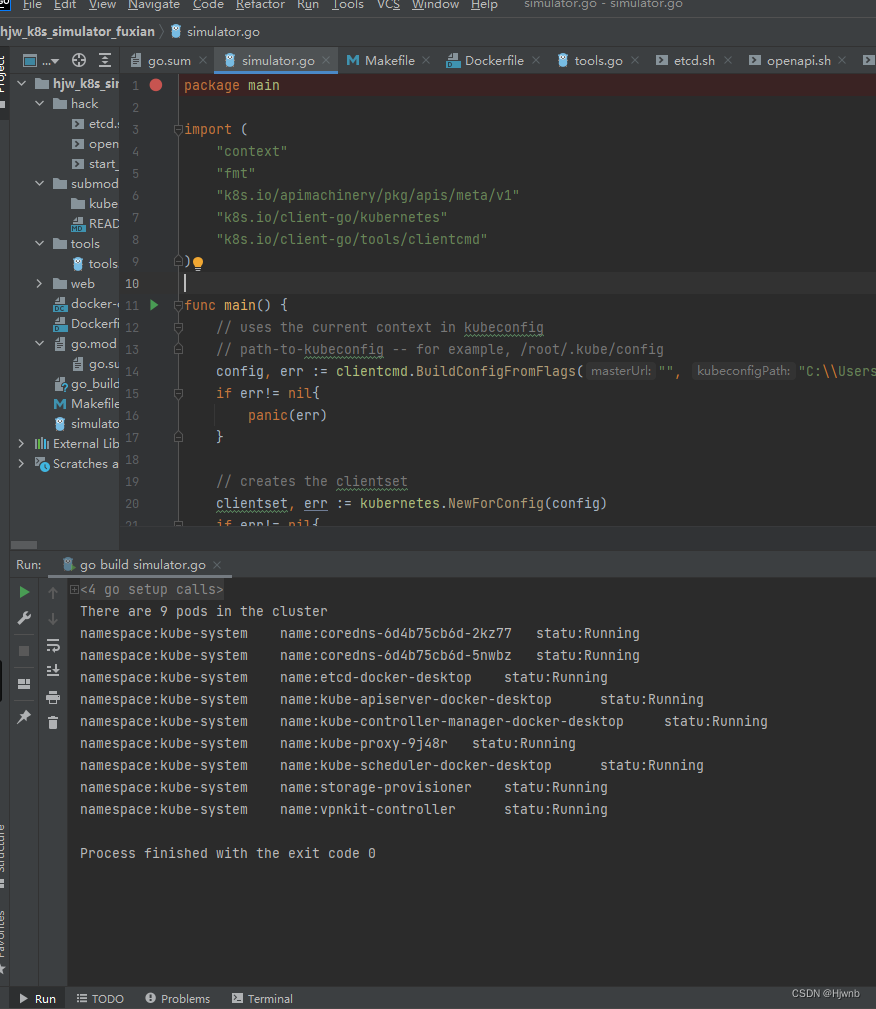Open the Favorites side tool window
This screenshot has height=1009, width=876.
point(3,940)
